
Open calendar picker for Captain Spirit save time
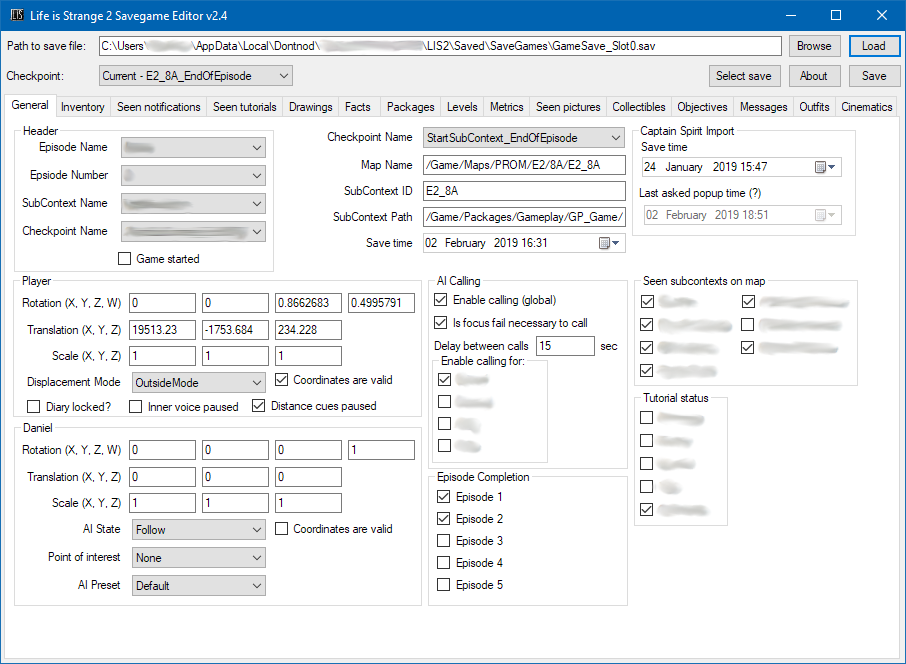(x=825, y=167)
